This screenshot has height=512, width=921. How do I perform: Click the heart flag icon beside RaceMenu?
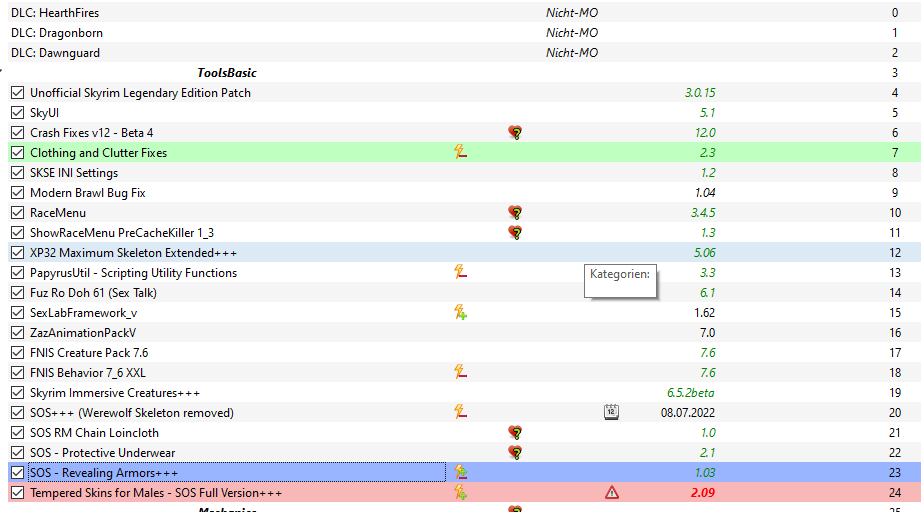[x=515, y=213]
